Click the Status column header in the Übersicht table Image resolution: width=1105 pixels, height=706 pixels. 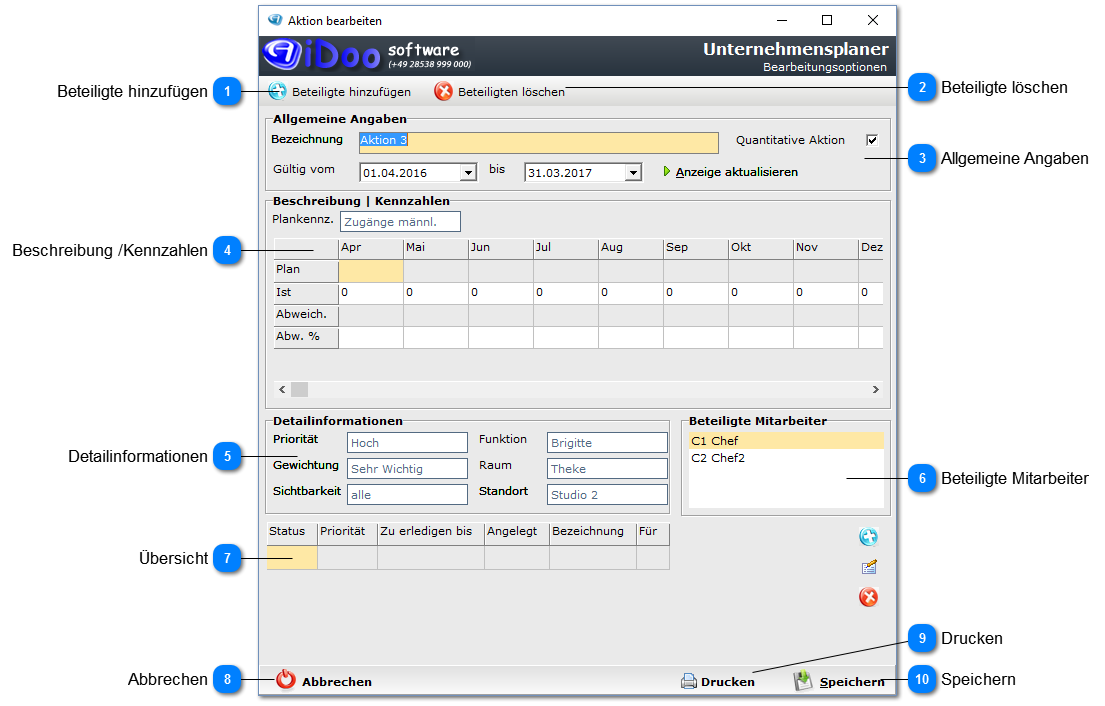pos(292,532)
